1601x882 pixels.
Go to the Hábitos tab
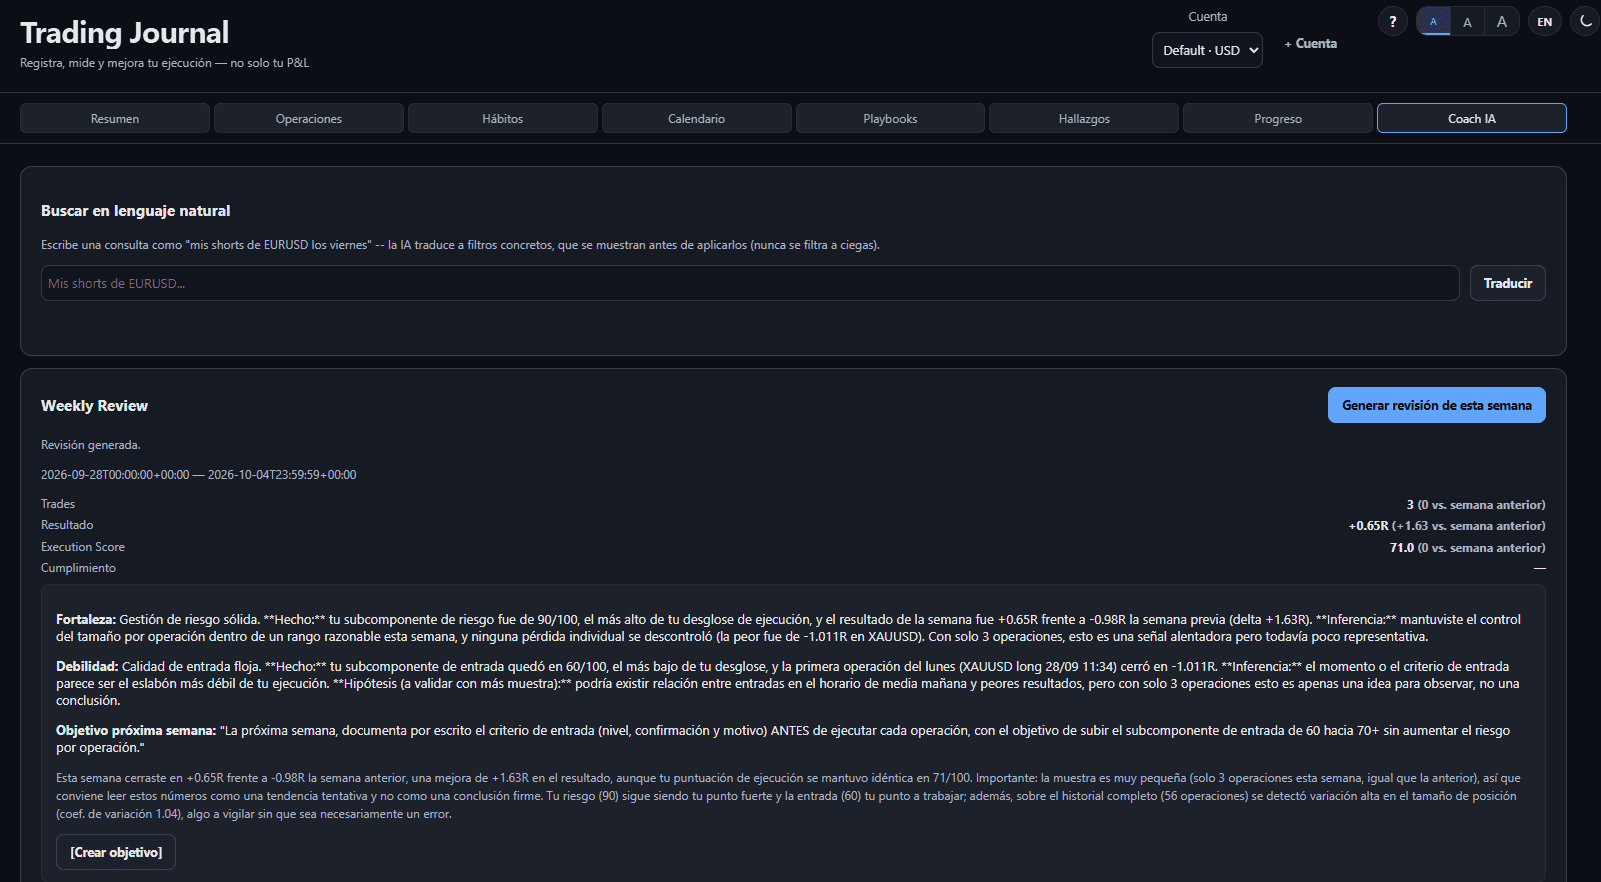(x=503, y=118)
